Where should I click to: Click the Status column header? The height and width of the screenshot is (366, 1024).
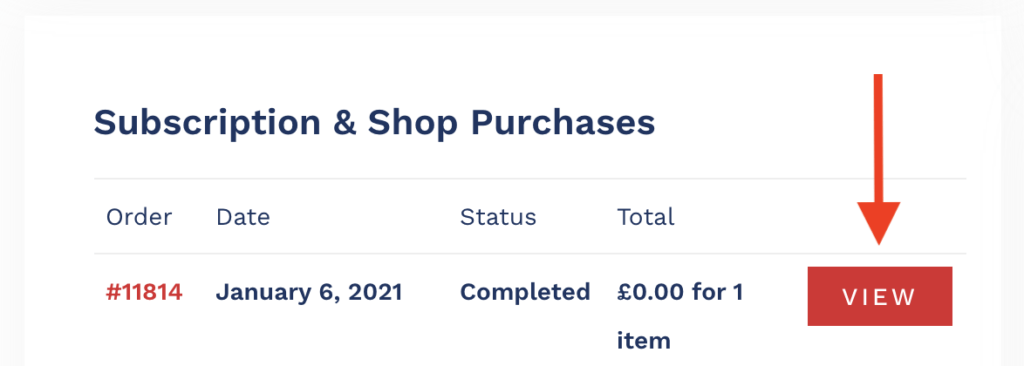point(498,216)
